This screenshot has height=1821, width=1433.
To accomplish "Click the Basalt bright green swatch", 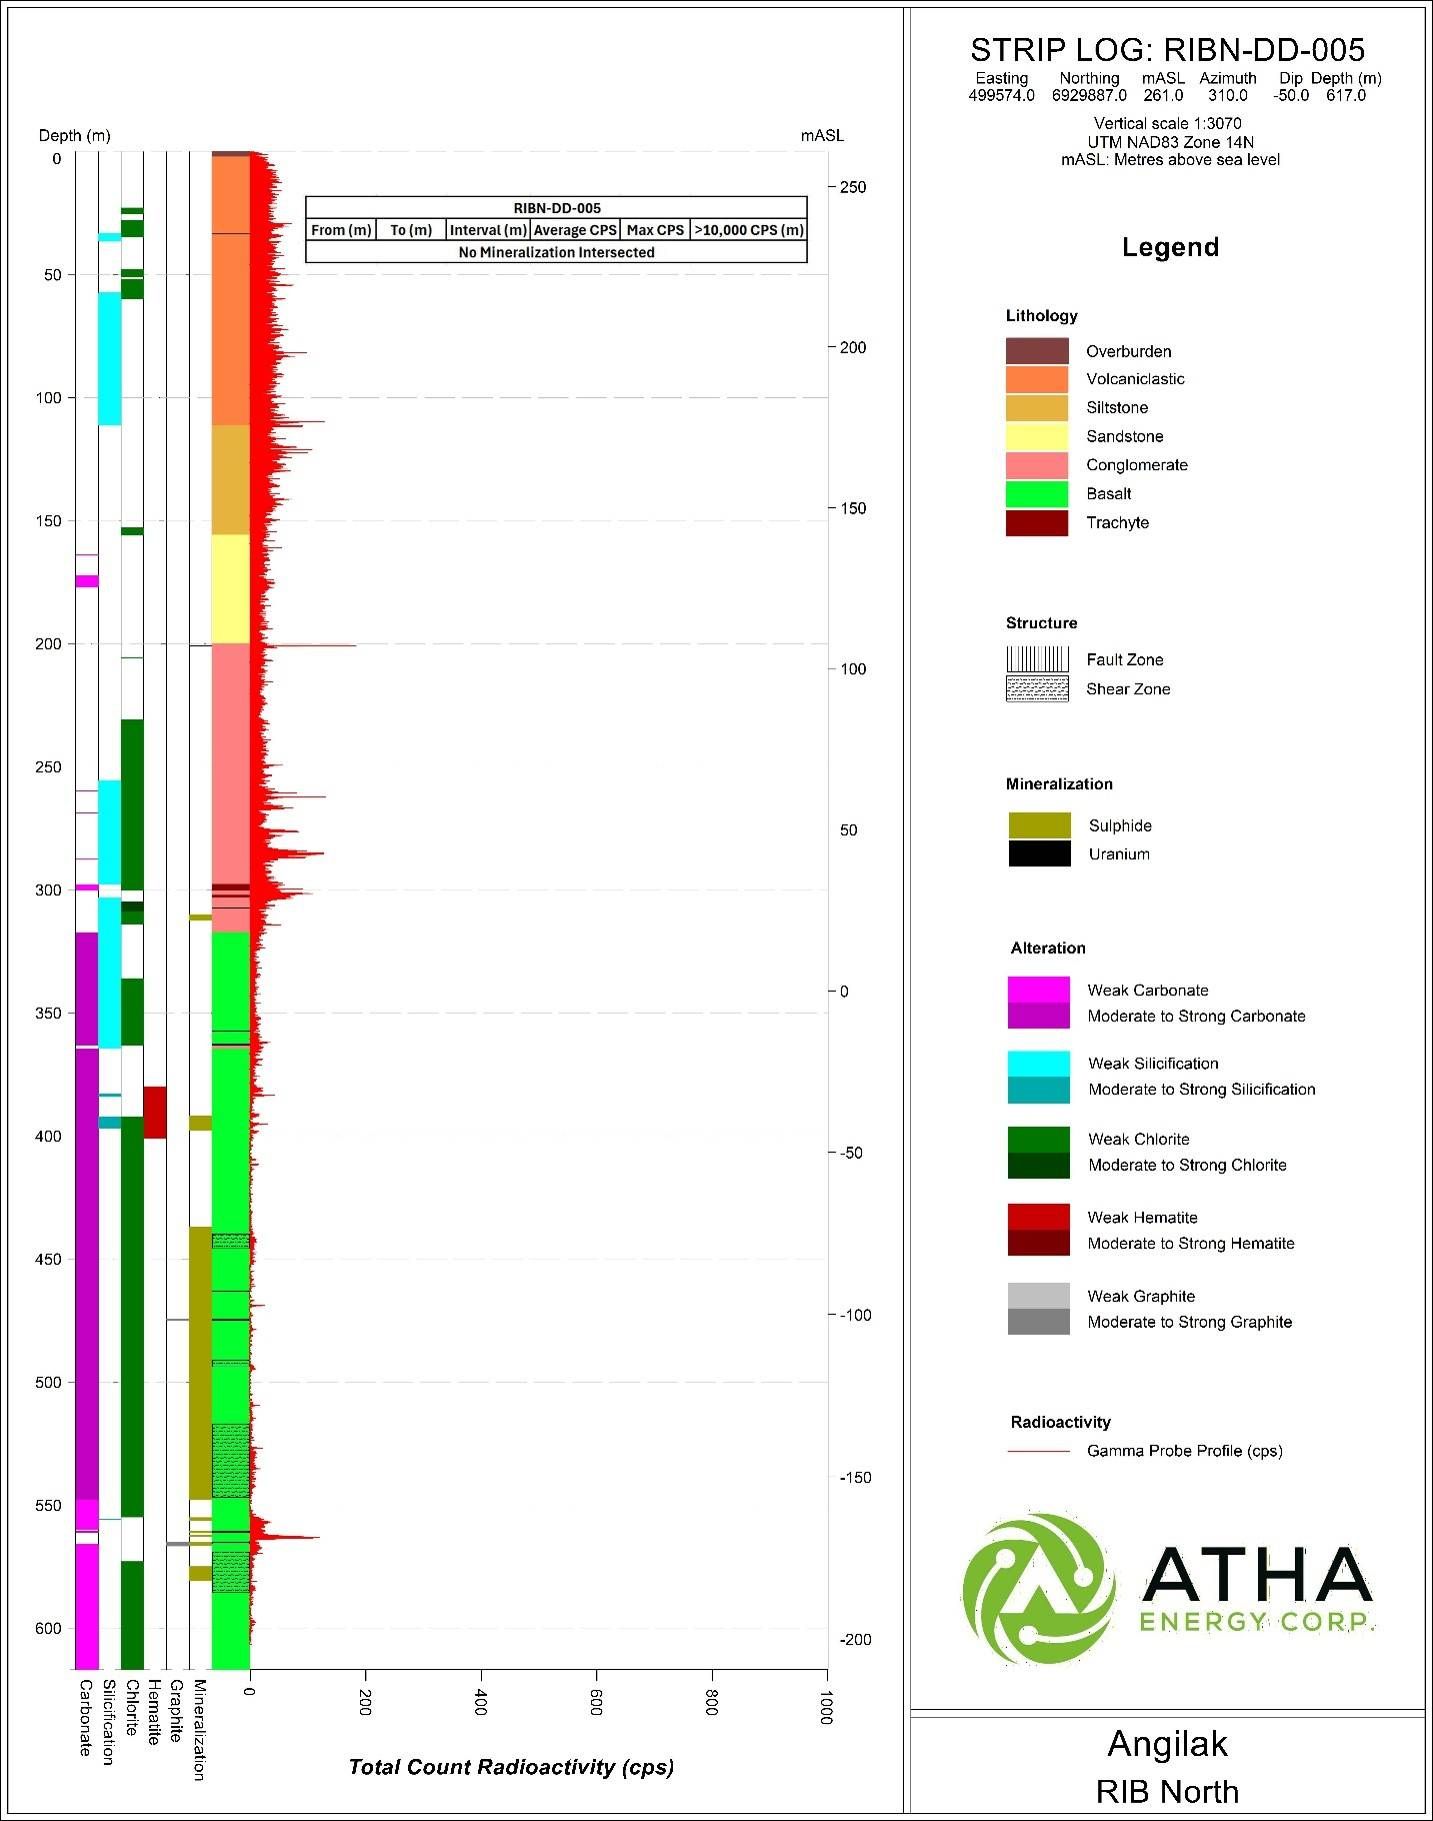I will point(1037,494).
